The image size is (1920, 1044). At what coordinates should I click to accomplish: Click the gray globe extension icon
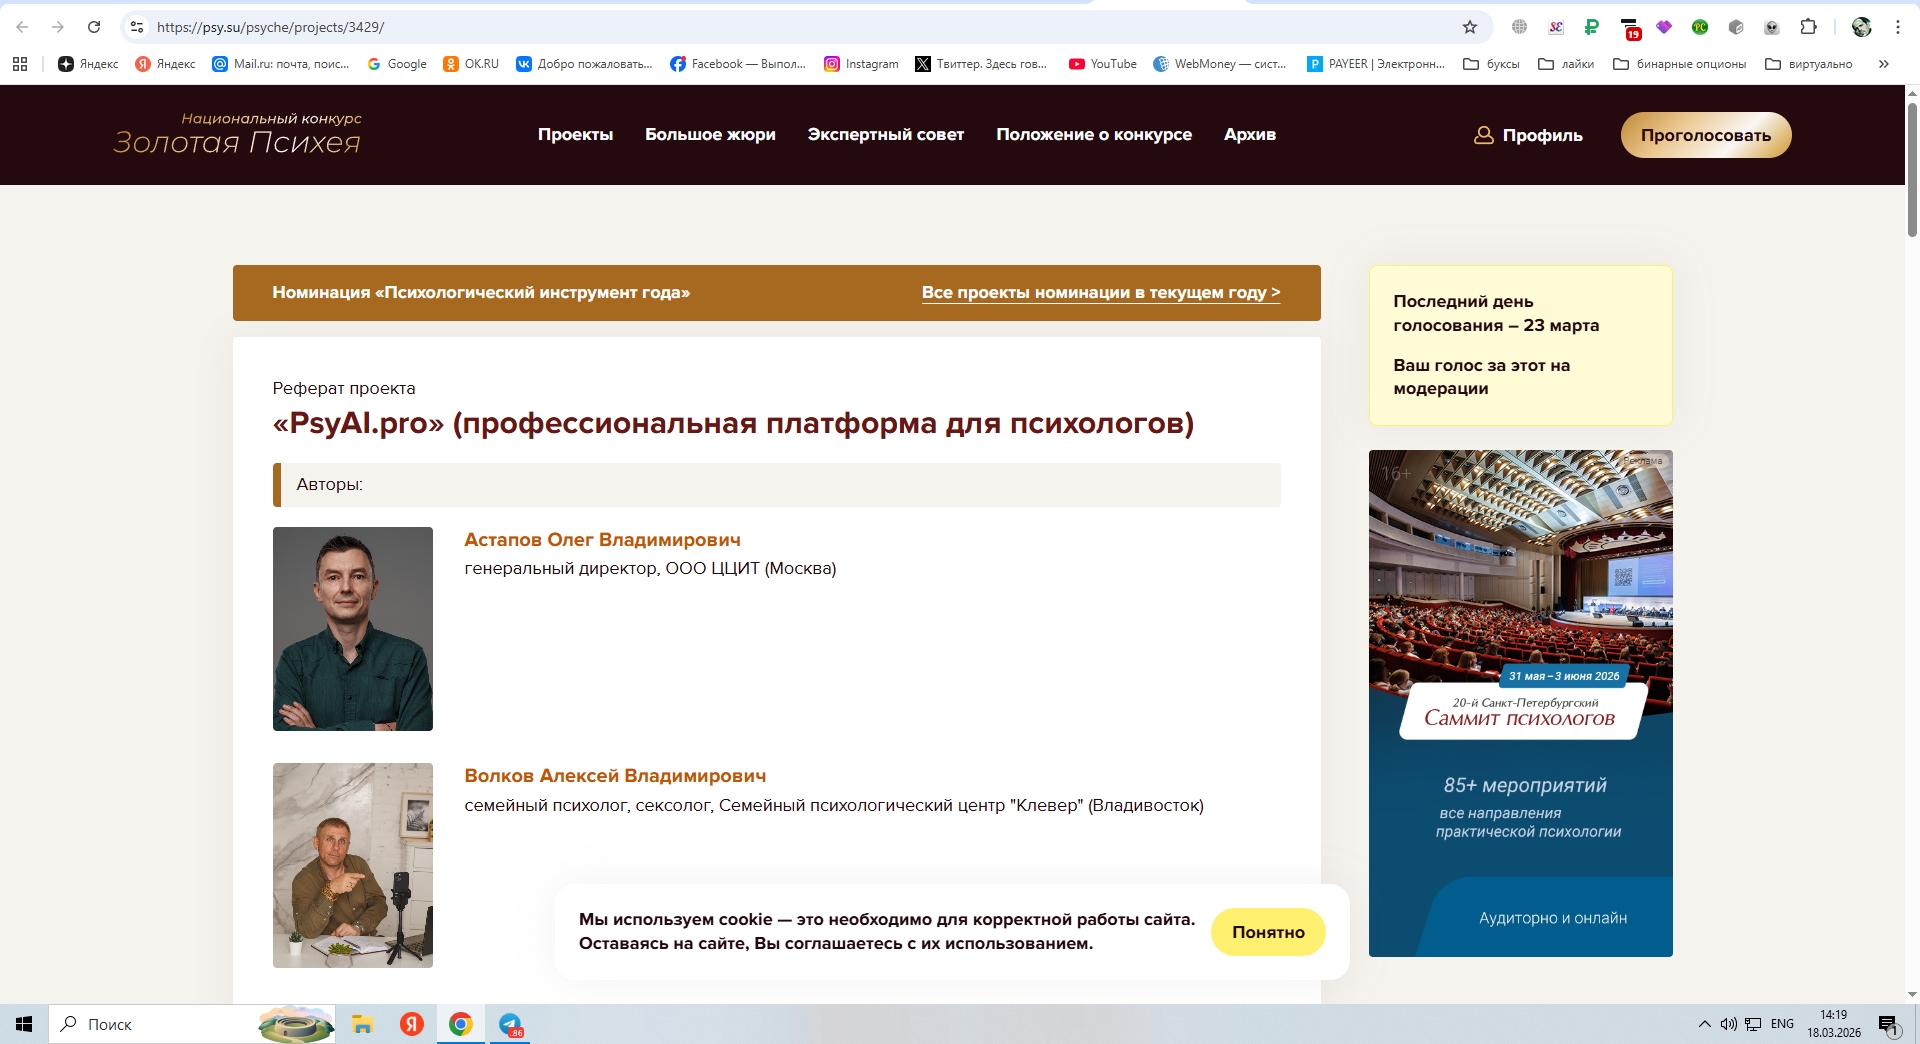coord(1520,27)
